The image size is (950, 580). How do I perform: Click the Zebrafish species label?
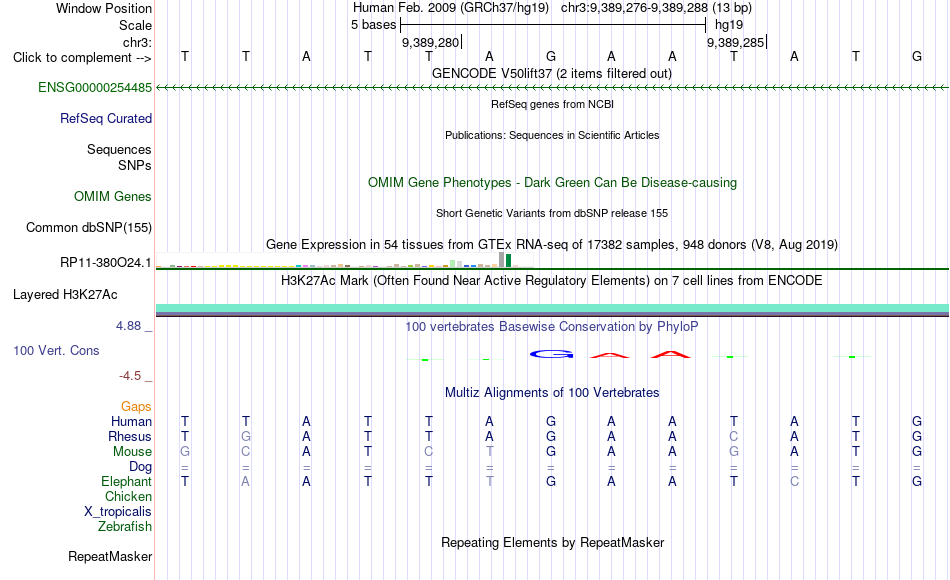click(125, 526)
